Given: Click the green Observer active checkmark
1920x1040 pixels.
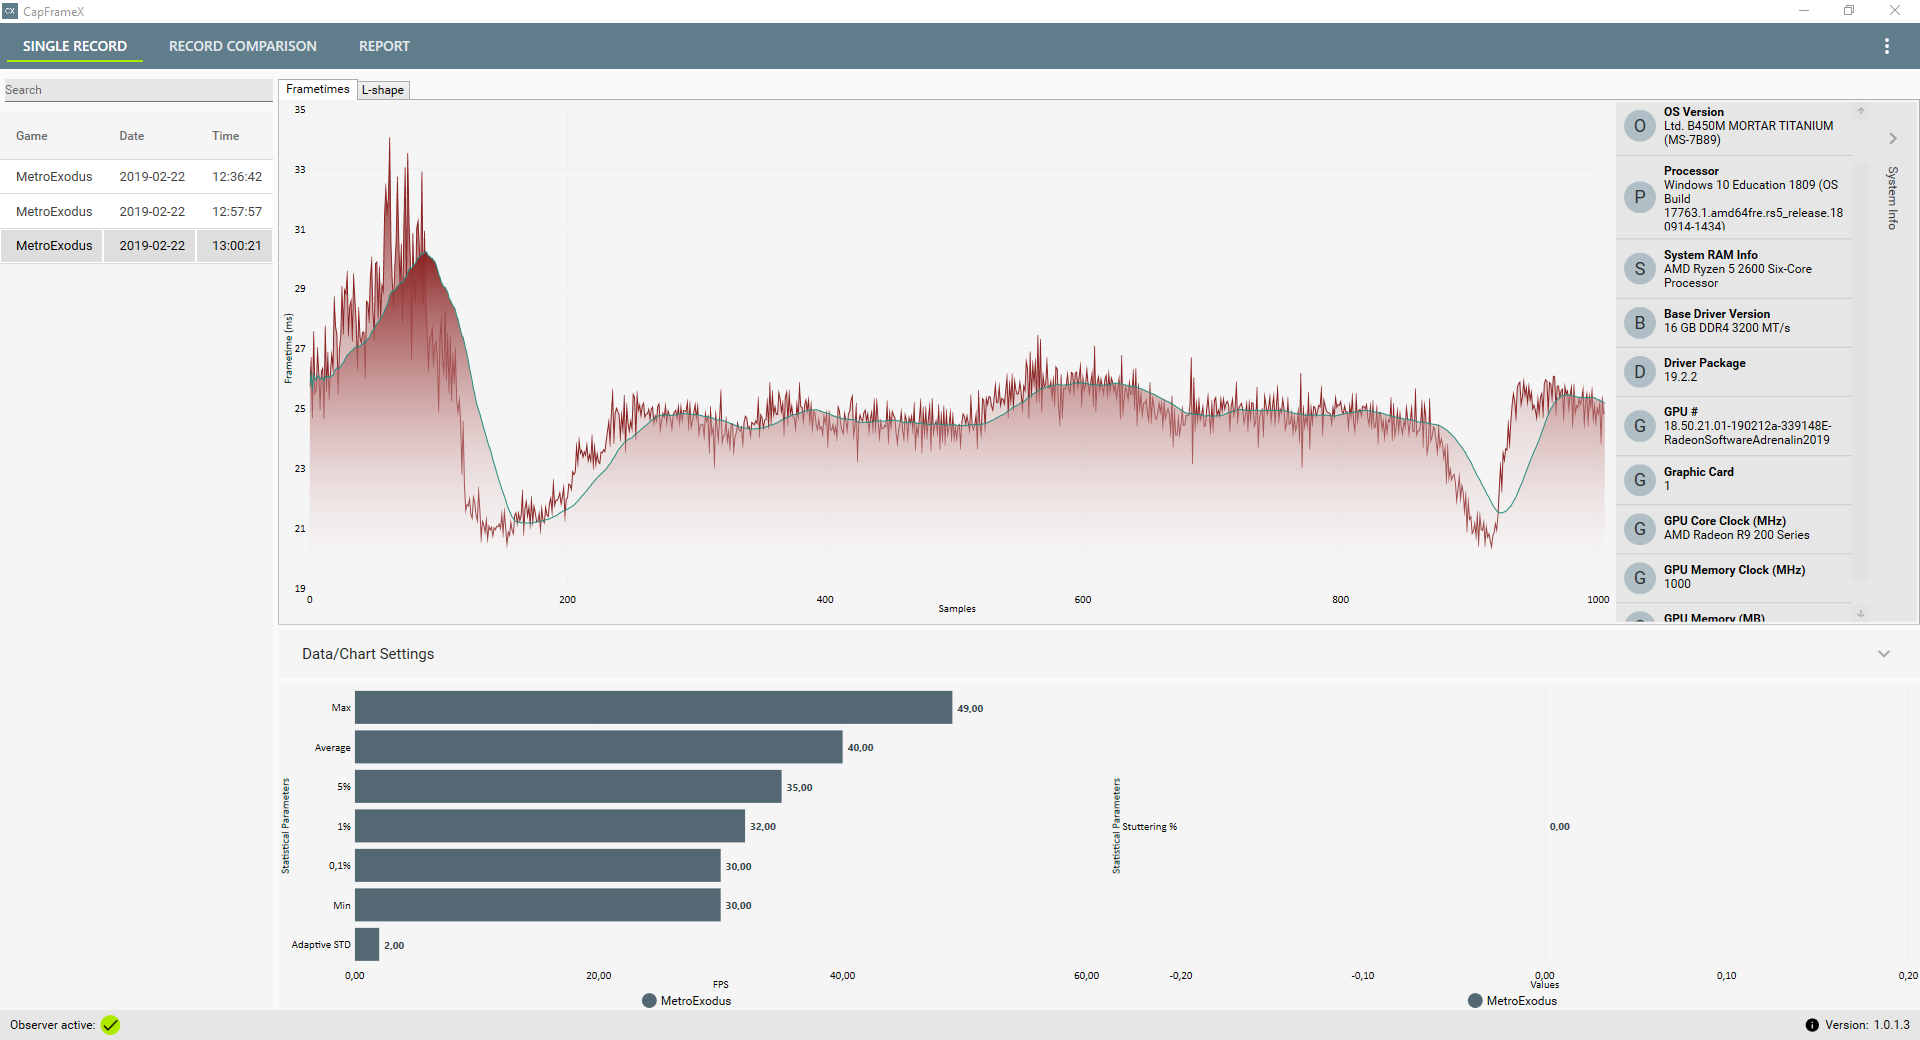Looking at the screenshot, I should coord(110,1025).
